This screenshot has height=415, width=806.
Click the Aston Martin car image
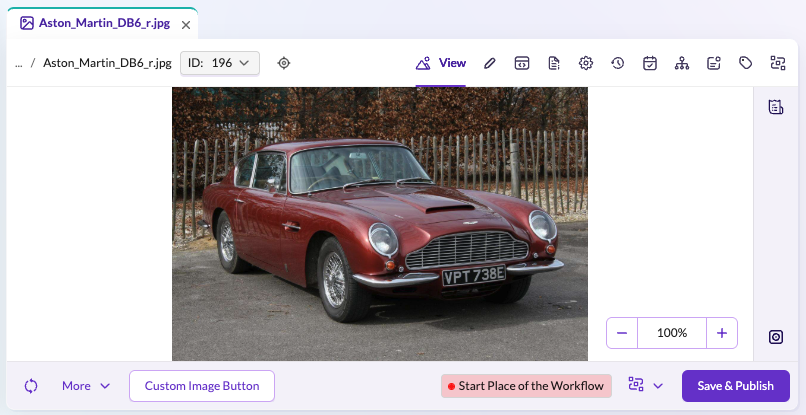pyautogui.click(x=380, y=224)
